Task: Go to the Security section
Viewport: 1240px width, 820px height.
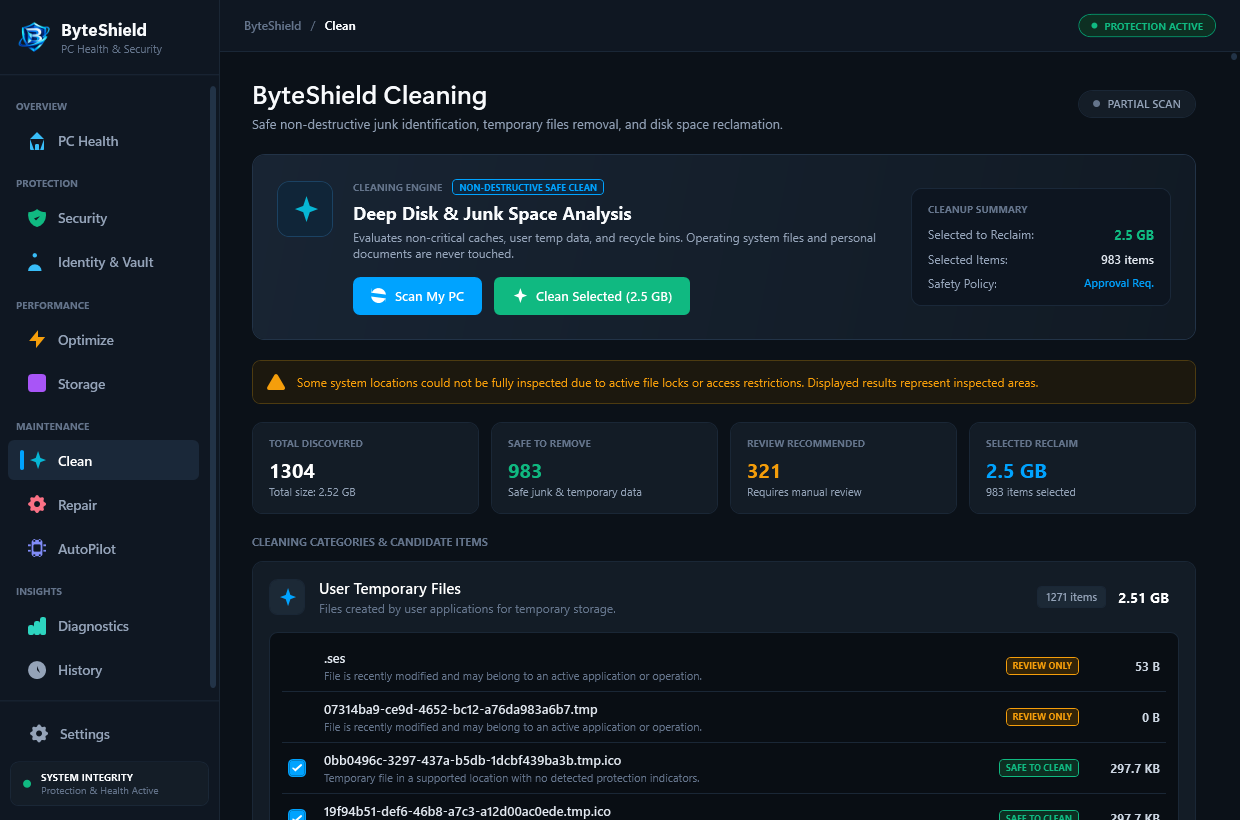Action: point(103,218)
